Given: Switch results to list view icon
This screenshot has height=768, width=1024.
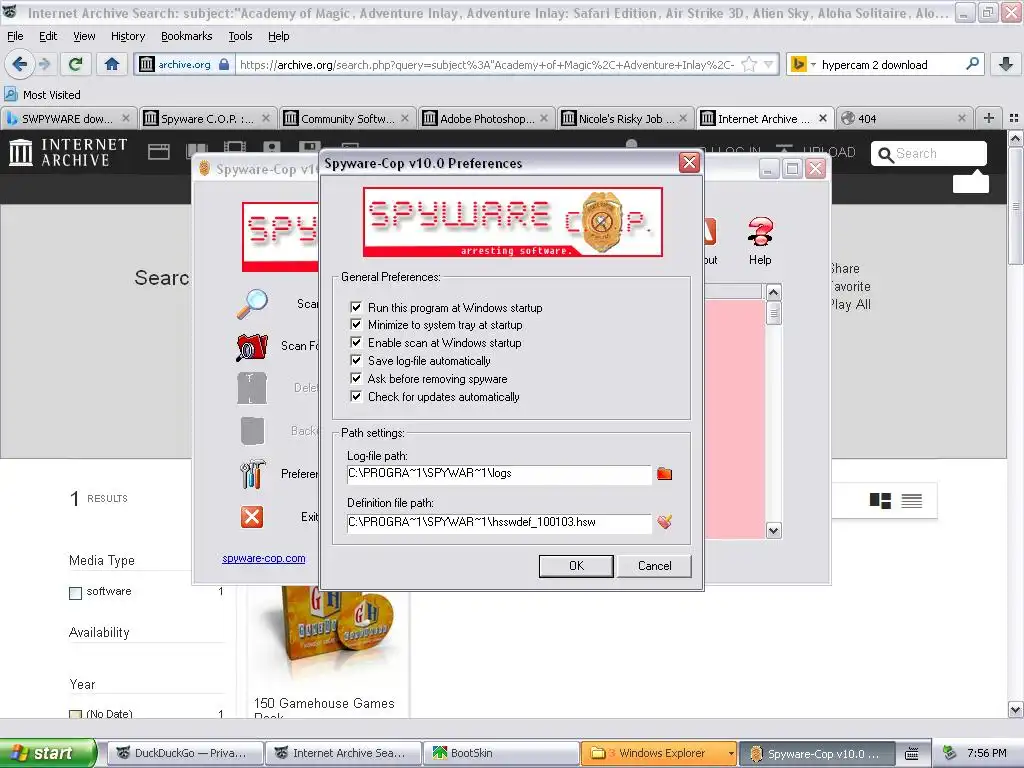Looking at the screenshot, I should point(912,501).
